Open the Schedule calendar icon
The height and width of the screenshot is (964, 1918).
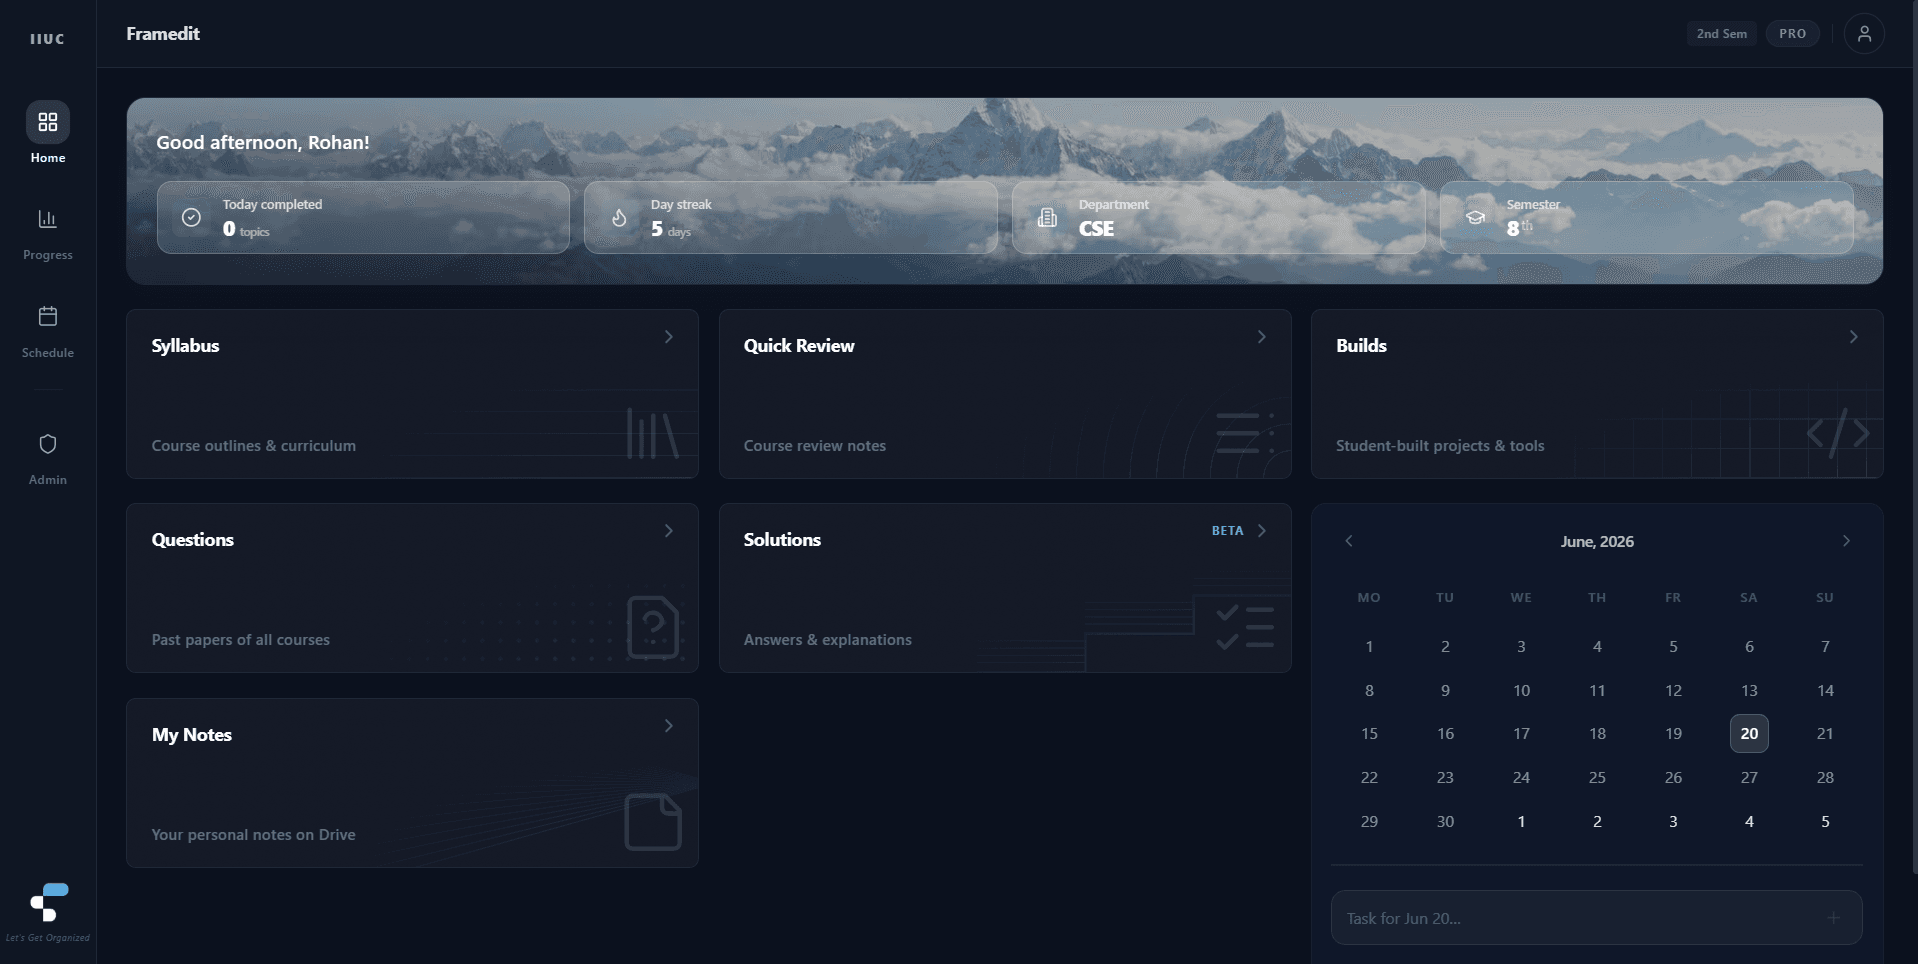48,317
